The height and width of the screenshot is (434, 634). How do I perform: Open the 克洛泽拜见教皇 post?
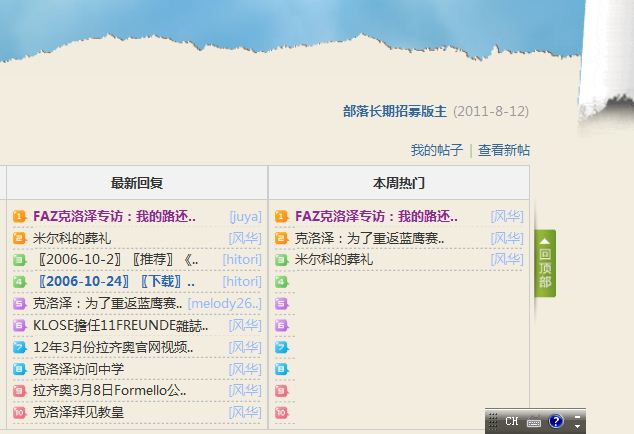[78, 413]
